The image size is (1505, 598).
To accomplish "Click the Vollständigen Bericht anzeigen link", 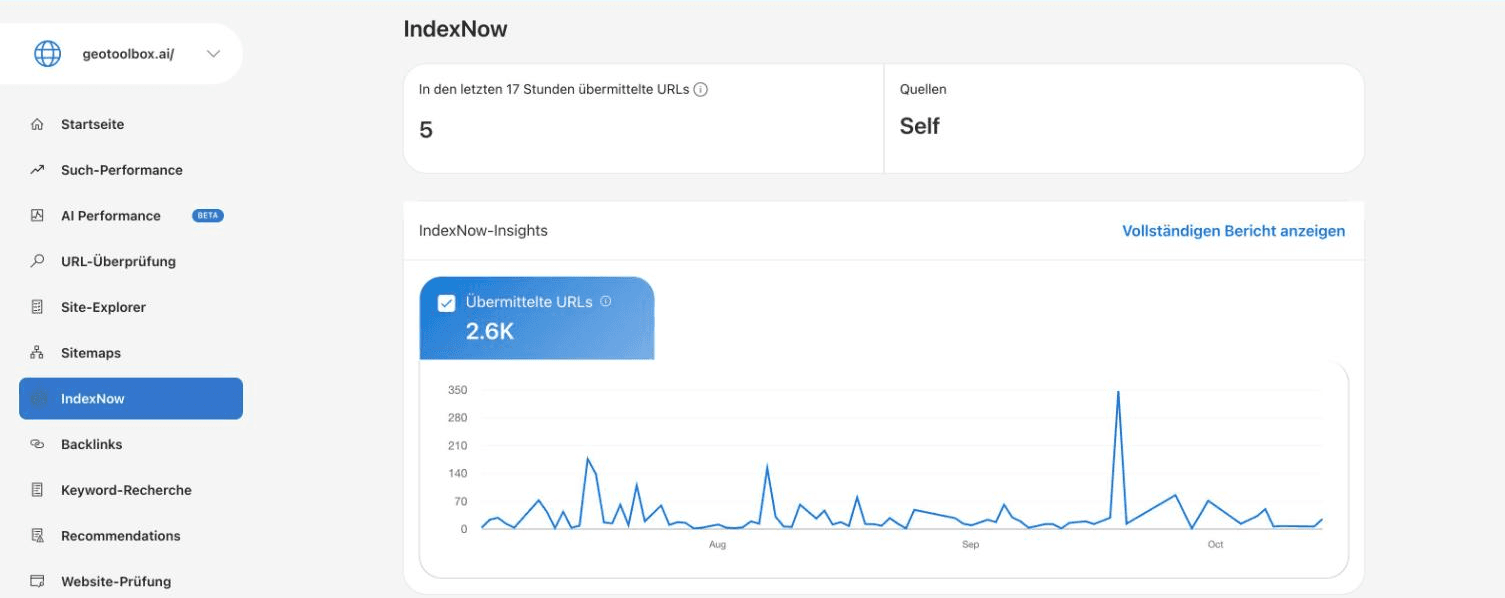I will click(x=1233, y=231).
